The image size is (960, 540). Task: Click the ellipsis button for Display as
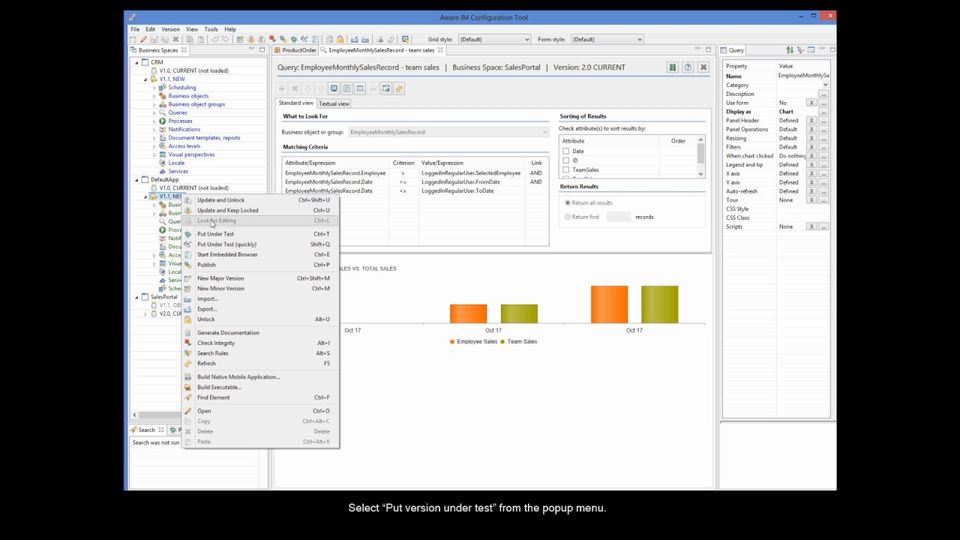[823, 112]
